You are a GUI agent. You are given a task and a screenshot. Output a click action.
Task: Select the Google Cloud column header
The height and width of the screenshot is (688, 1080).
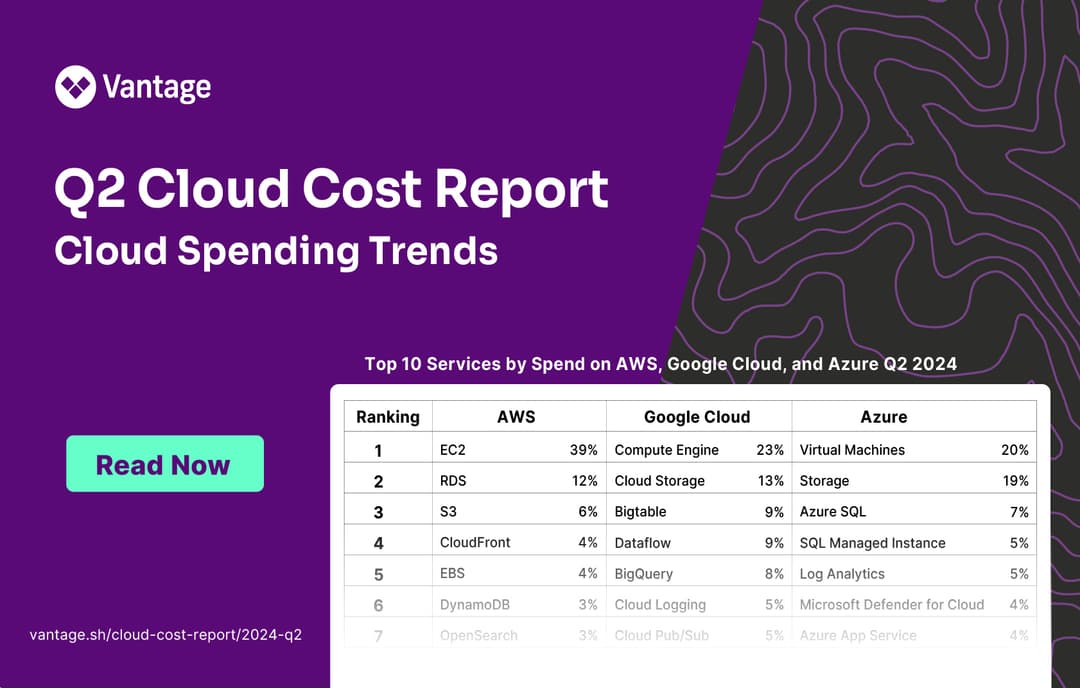click(x=697, y=417)
